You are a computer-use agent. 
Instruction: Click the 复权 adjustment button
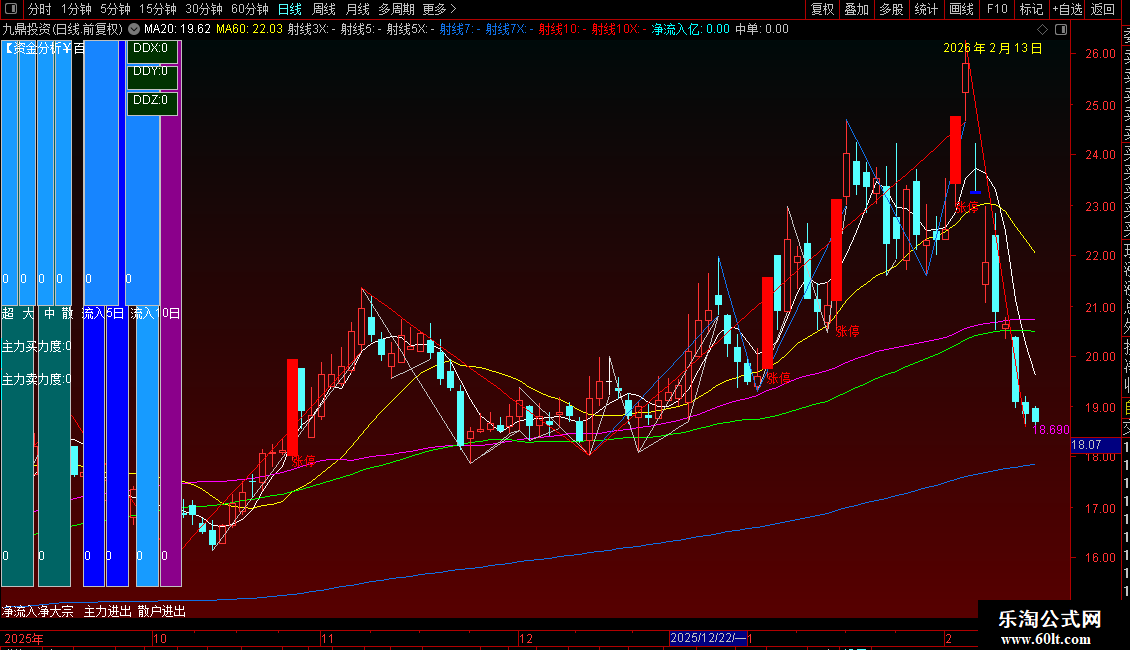(822, 9)
